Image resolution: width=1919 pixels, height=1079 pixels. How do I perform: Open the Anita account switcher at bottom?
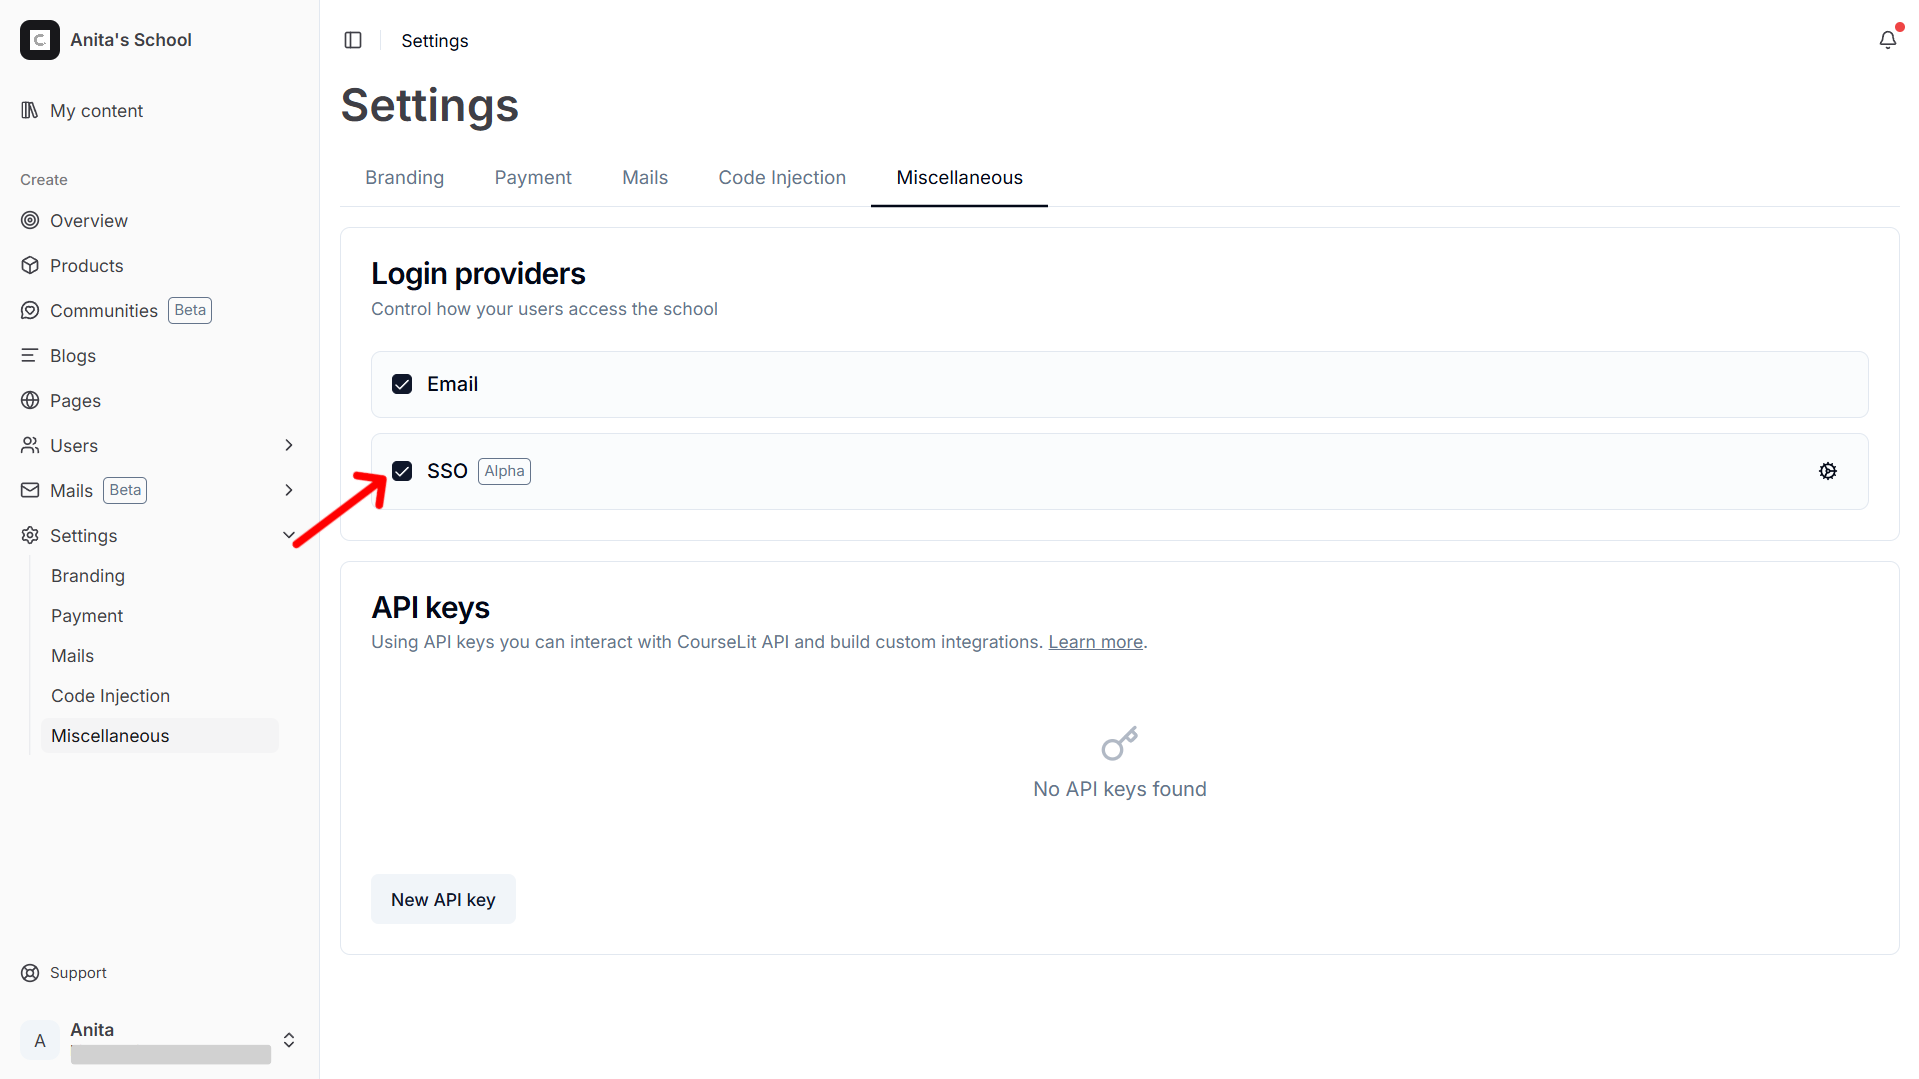(288, 1040)
